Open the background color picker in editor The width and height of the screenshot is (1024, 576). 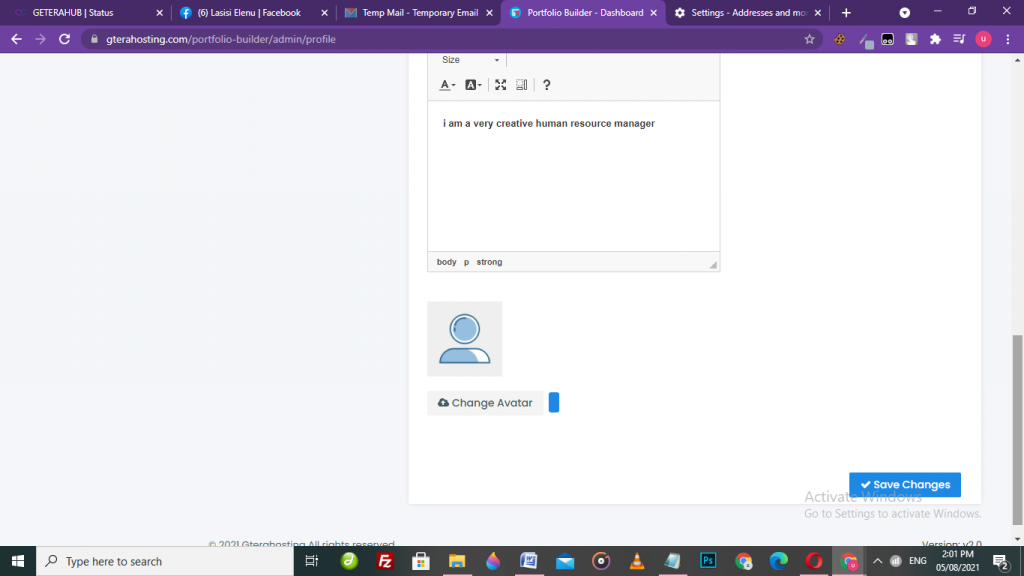click(x=473, y=85)
